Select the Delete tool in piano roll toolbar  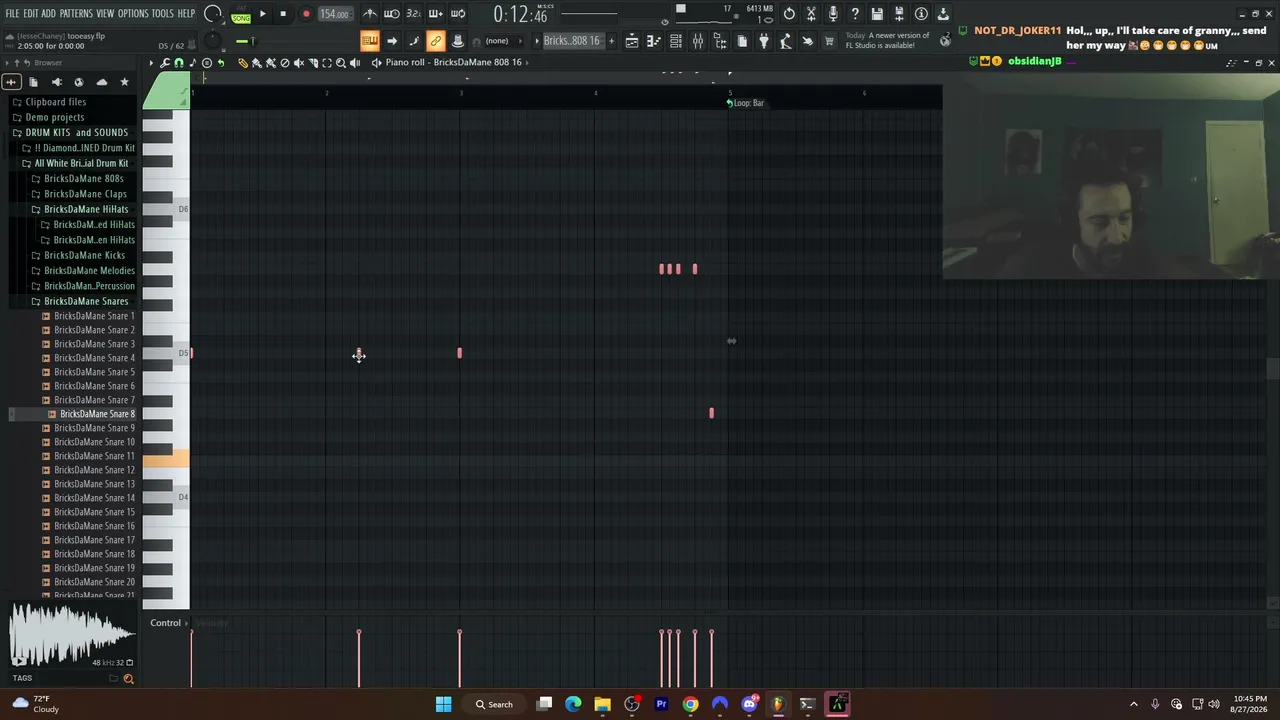(x=285, y=63)
